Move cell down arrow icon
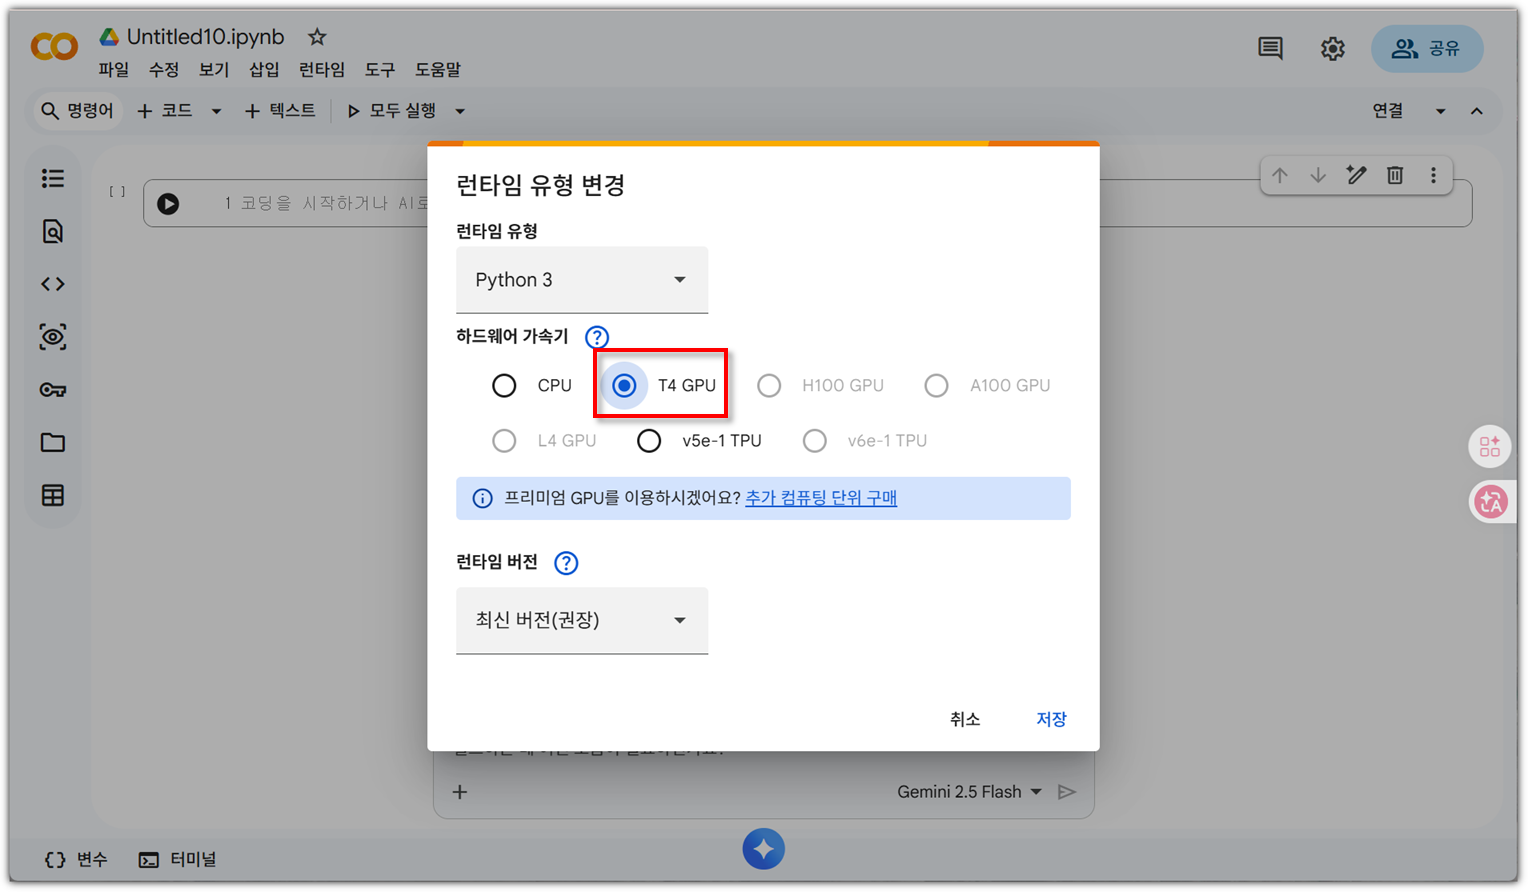1528x892 pixels. pos(1318,175)
